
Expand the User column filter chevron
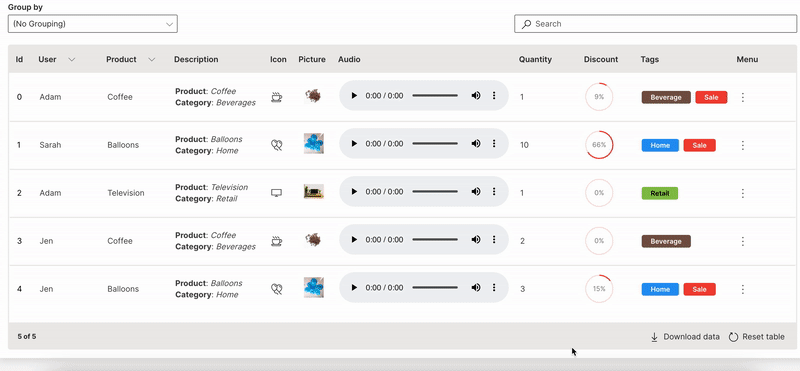coord(72,60)
